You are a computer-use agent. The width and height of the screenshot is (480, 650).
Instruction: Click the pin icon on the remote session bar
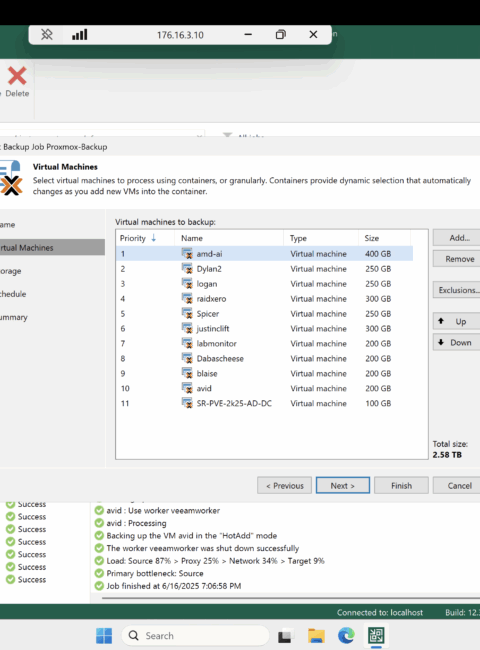(46, 34)
